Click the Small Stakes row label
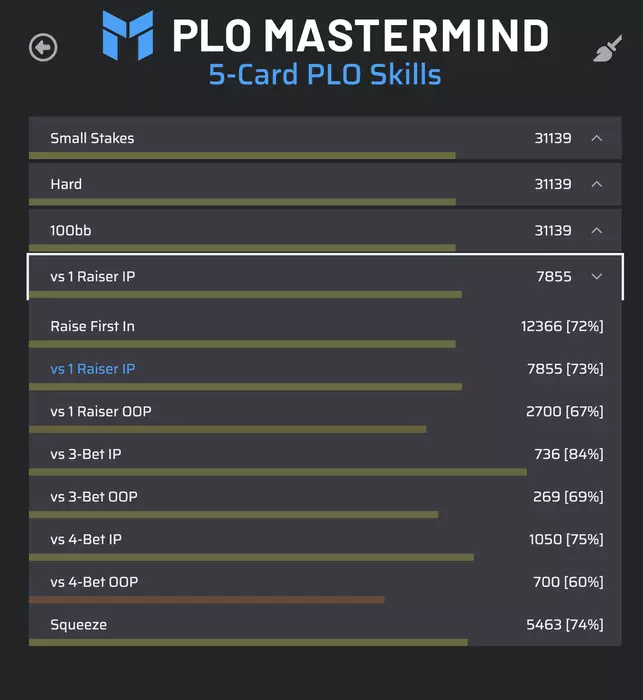The height and width of the screenshot is (700, 643). point(92,138)
